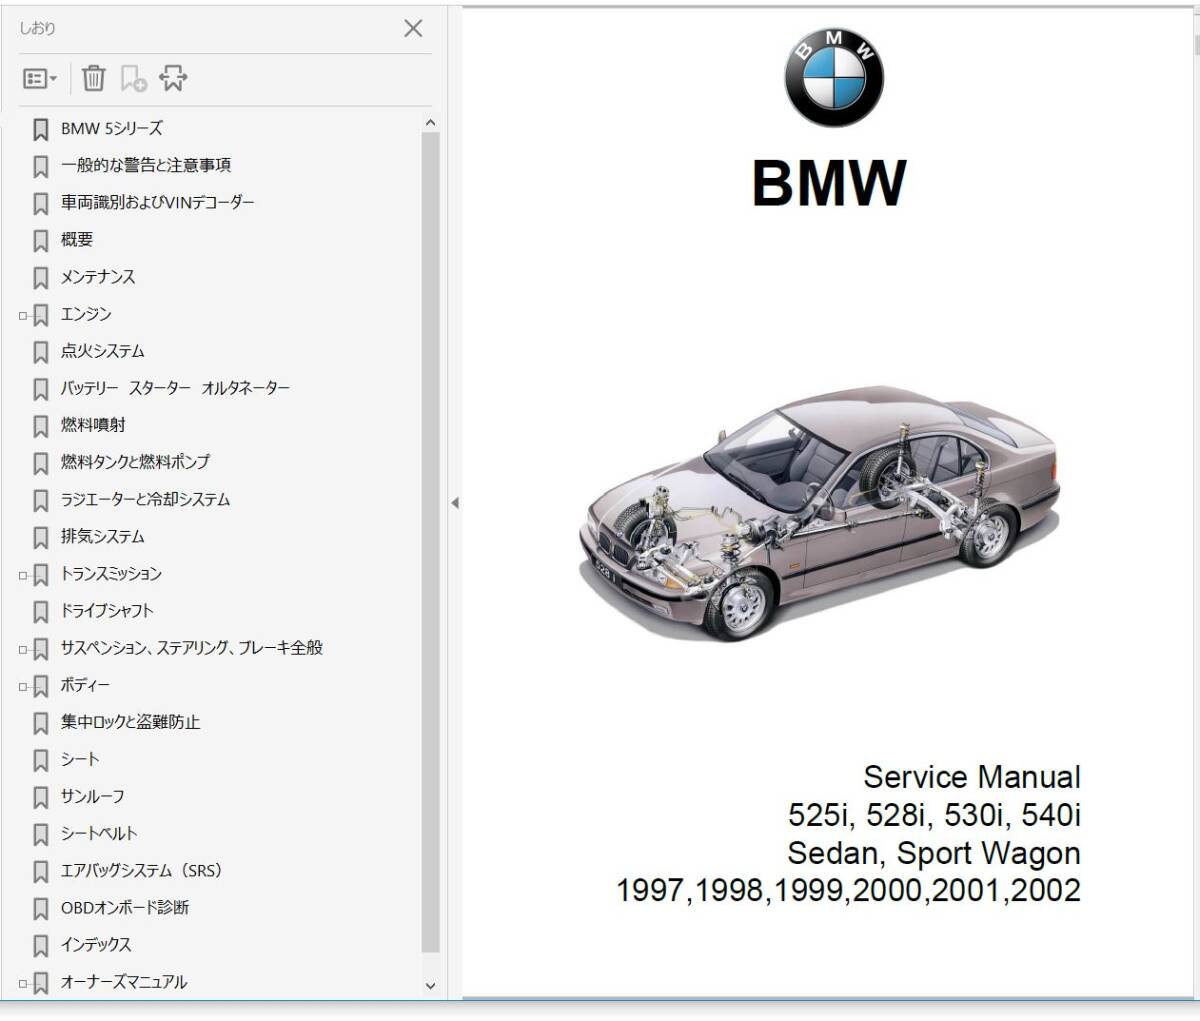Open the ボディー bookmark
Image resolution: width=1200 pixels, height=1021 pixels.
click(x=85, y=685)
